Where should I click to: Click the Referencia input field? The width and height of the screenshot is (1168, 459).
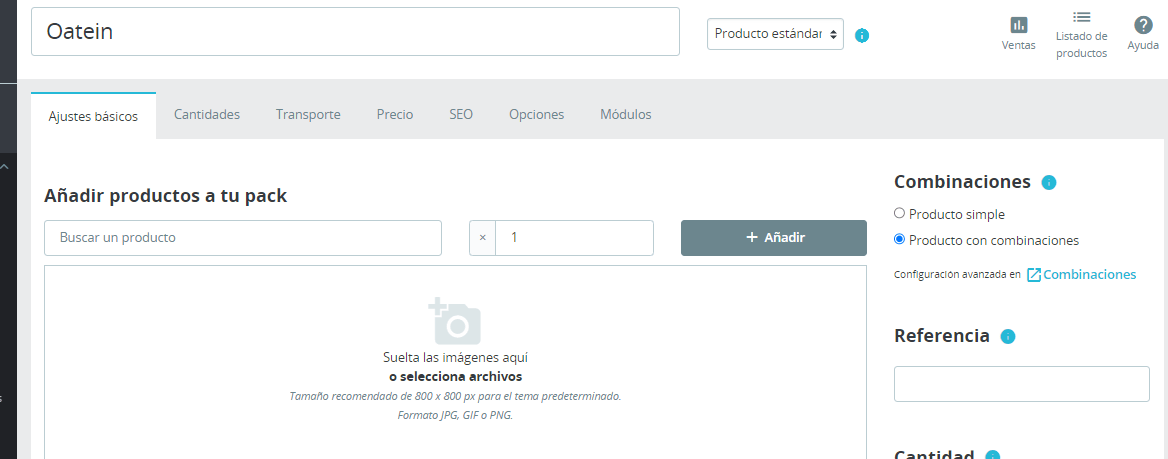coord(1022,384)
